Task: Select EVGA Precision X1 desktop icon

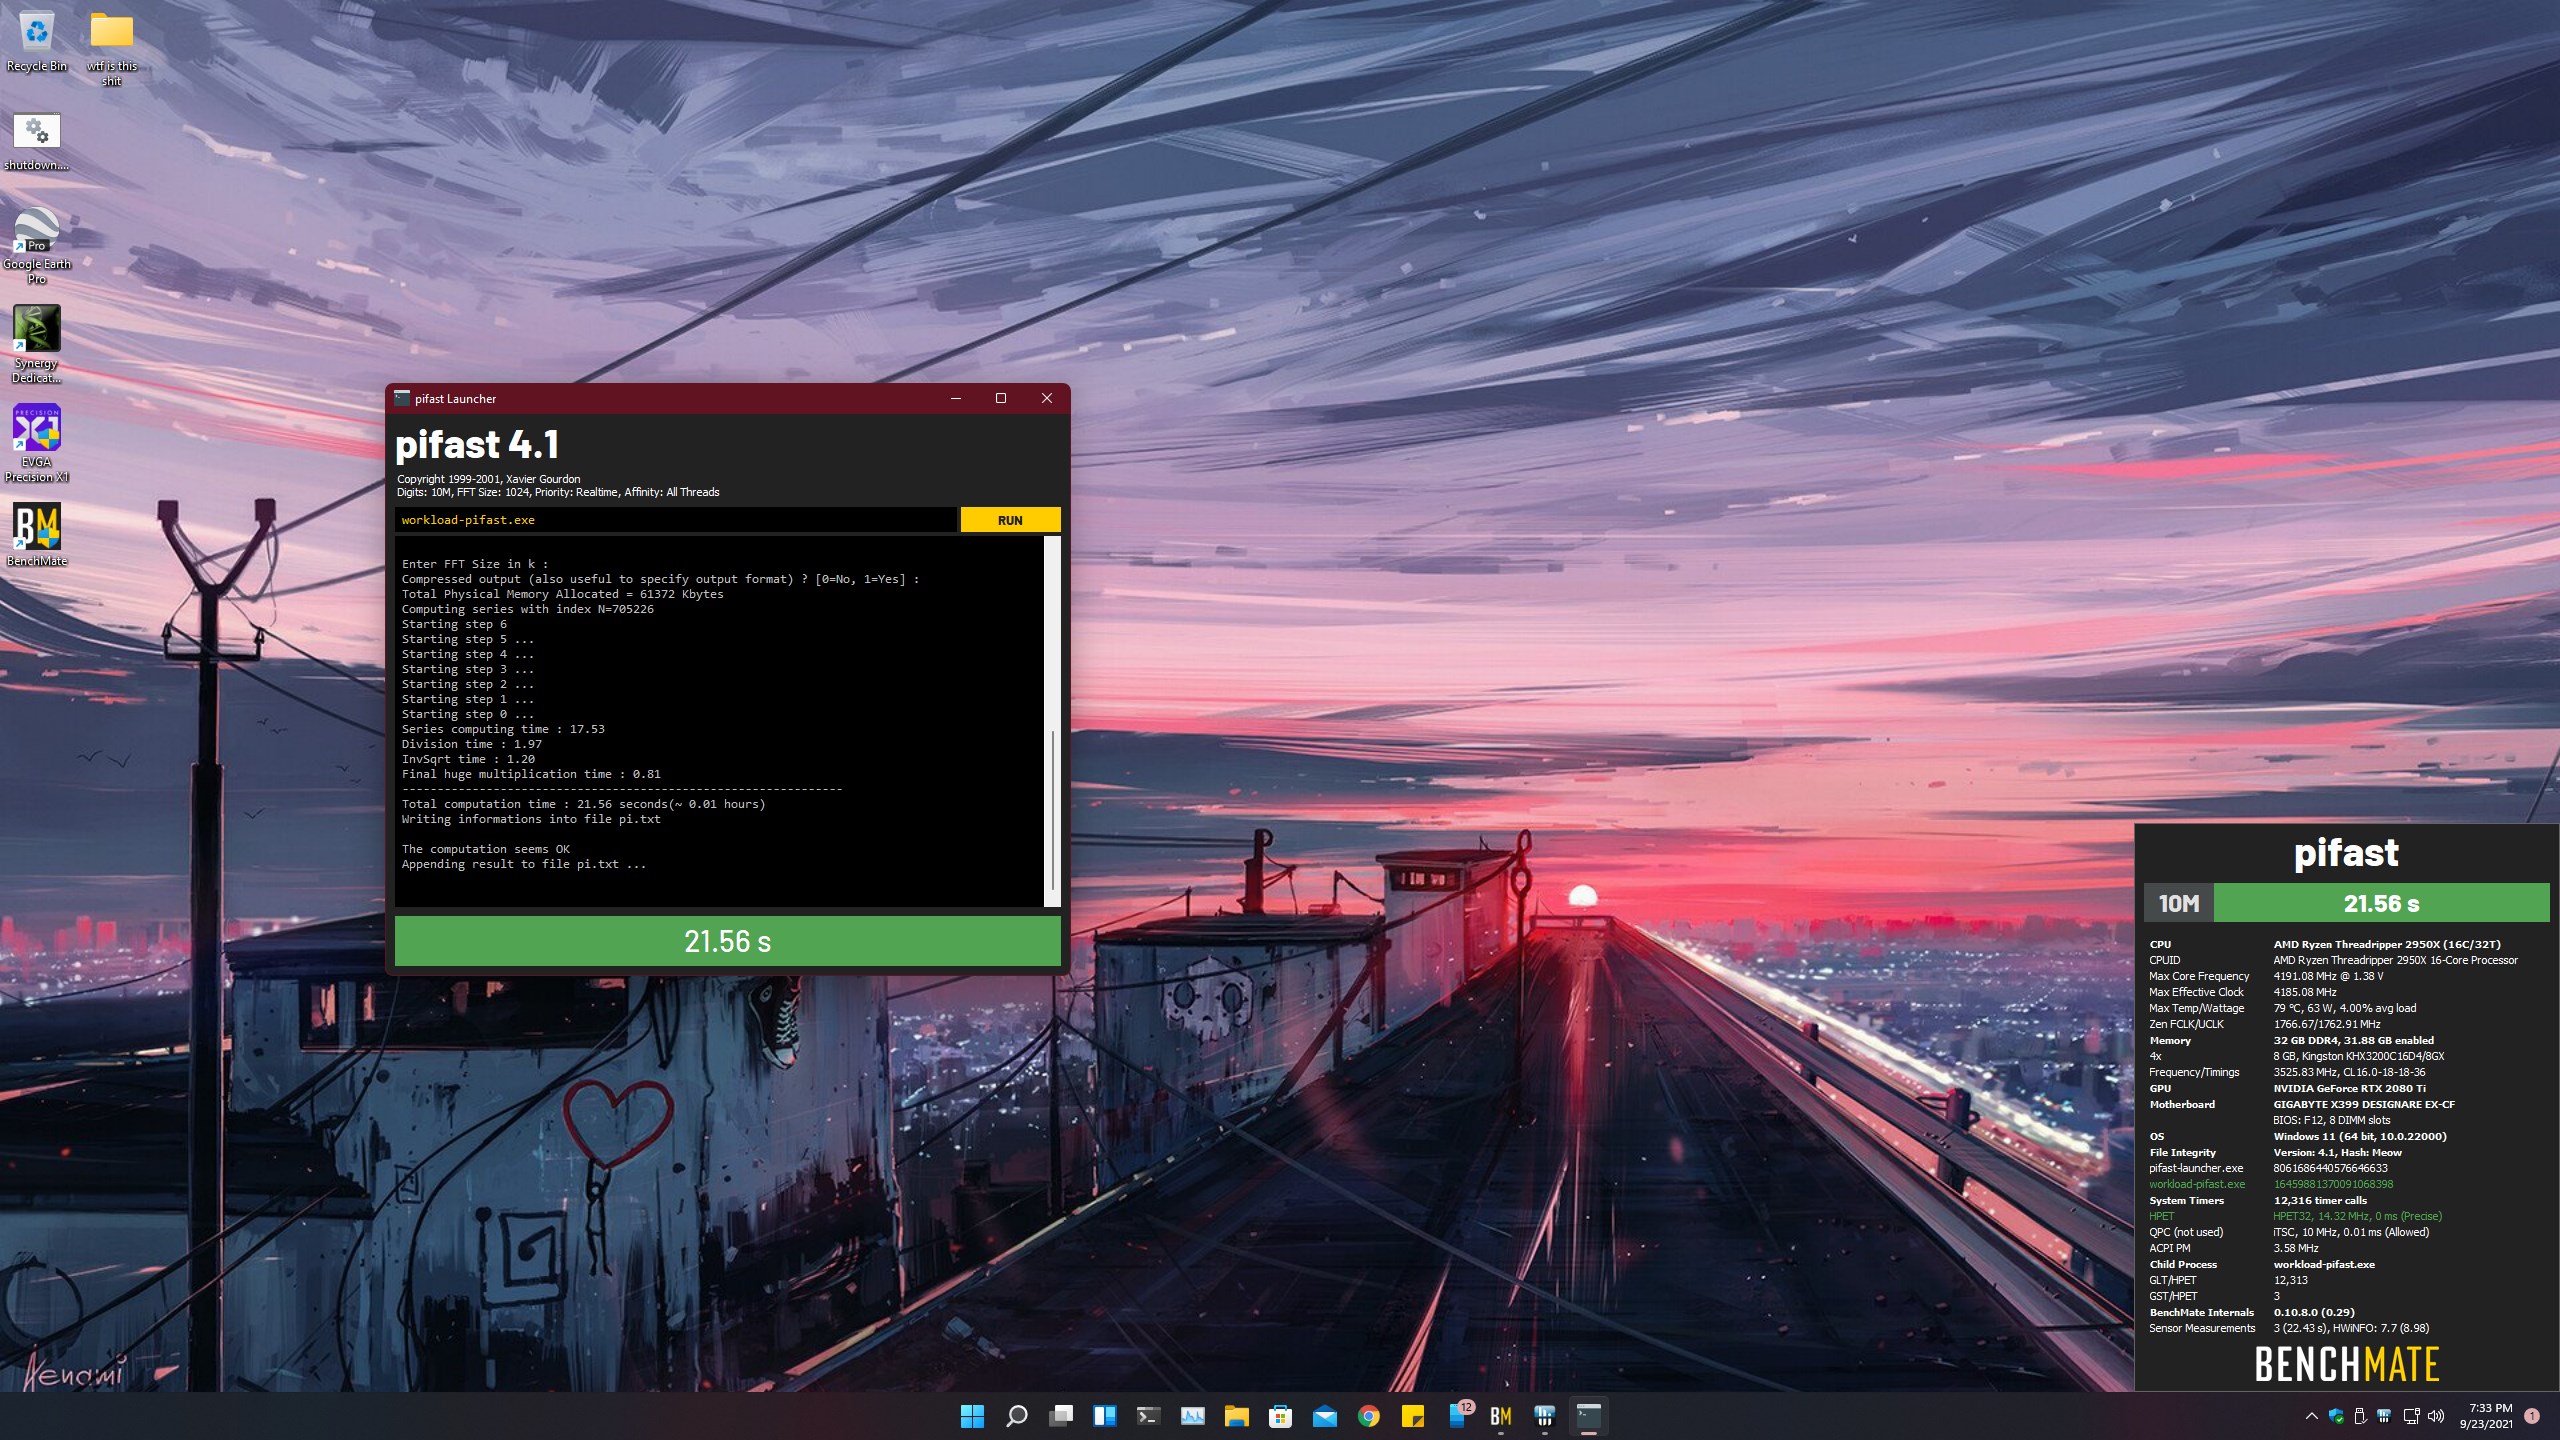Action: pyautogui.click(x=37, y=443)
